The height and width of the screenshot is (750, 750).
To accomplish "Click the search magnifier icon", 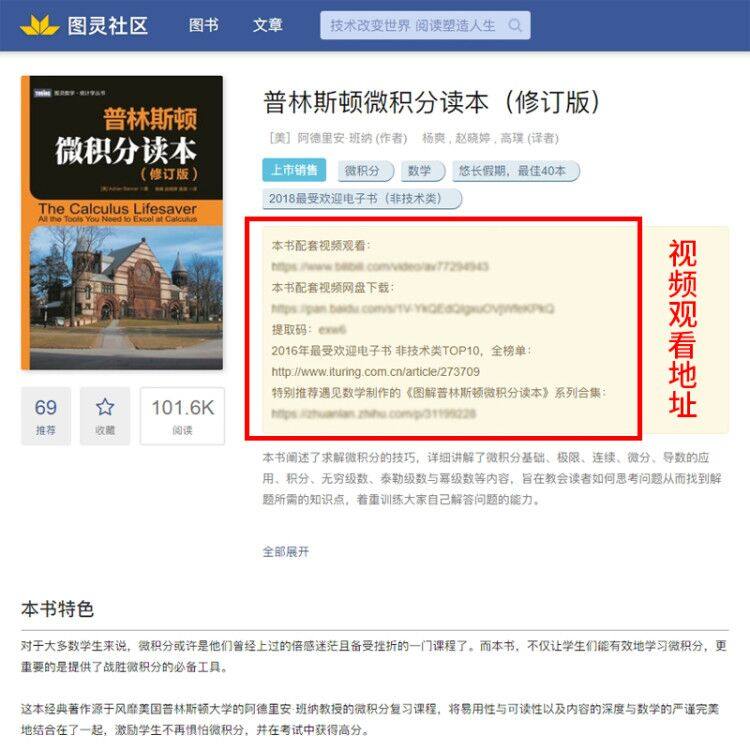I will pyautogui.click(x=515, y=25).
